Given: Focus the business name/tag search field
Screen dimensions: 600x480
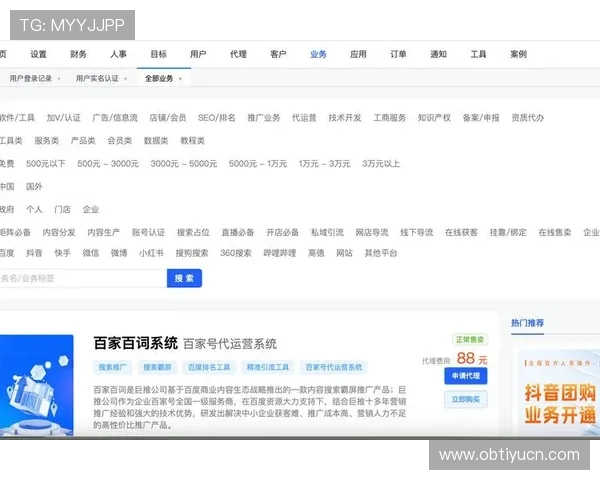Looking at the screenshot, I should (83, 278).
